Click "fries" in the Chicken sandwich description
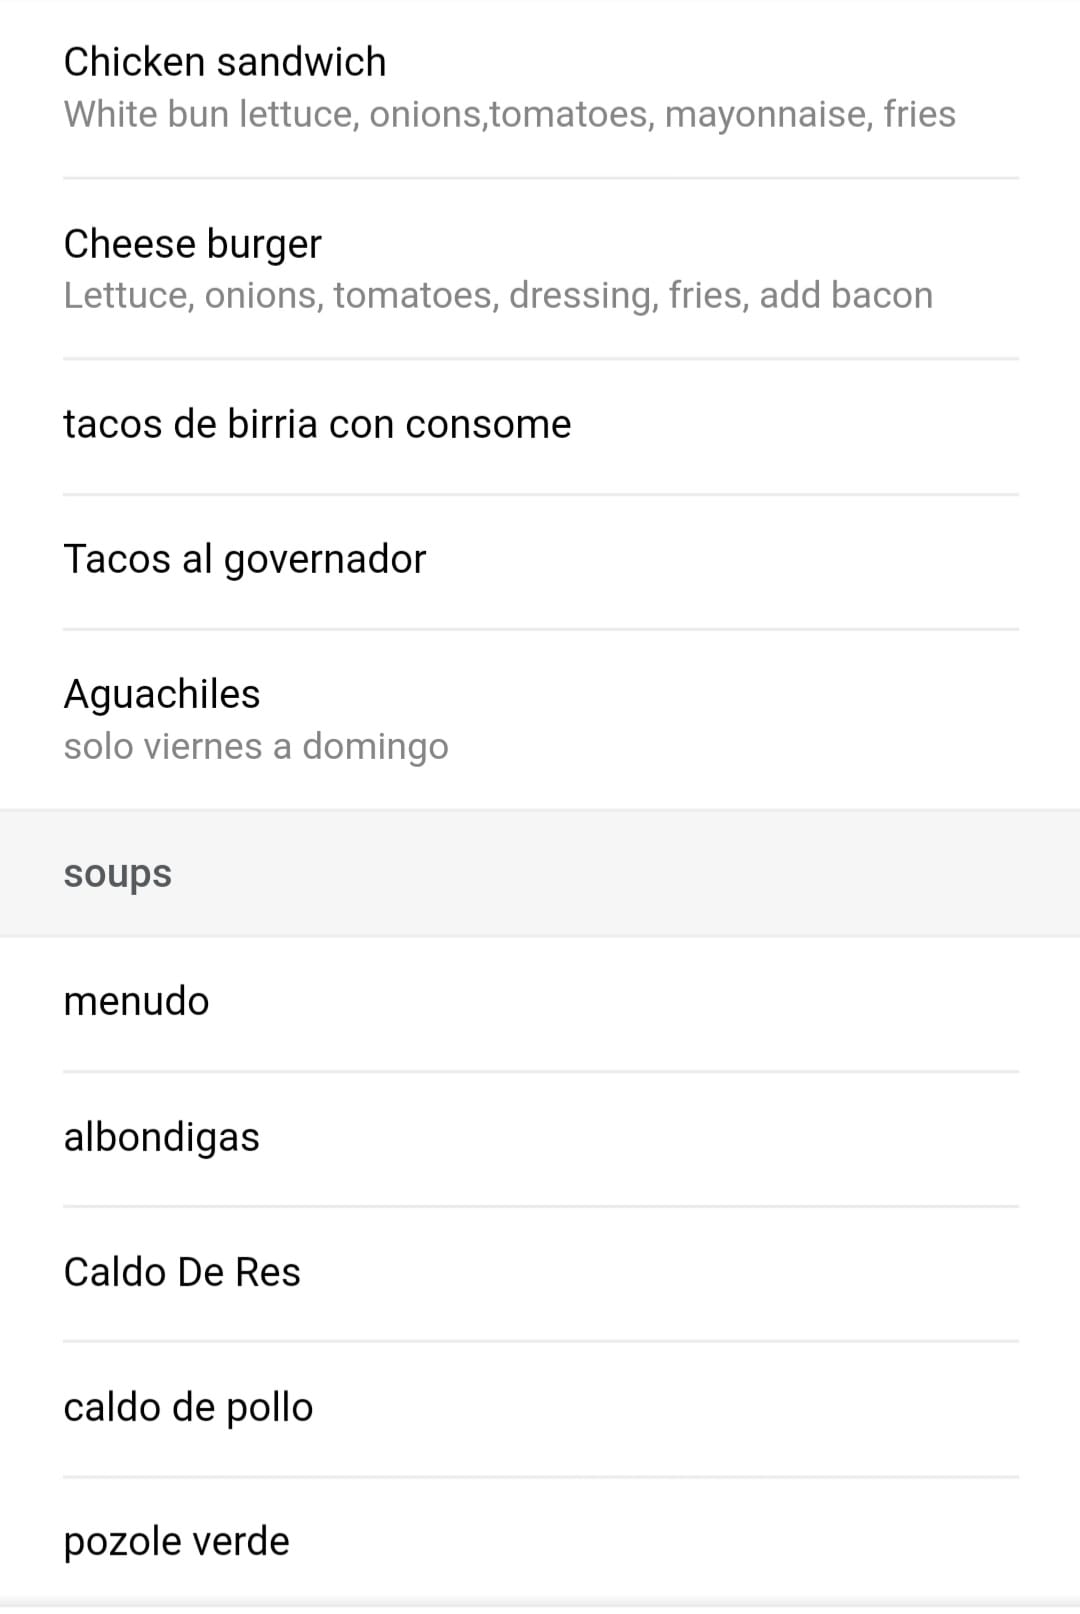The image size is (1080, 1614). pos(919,115)
